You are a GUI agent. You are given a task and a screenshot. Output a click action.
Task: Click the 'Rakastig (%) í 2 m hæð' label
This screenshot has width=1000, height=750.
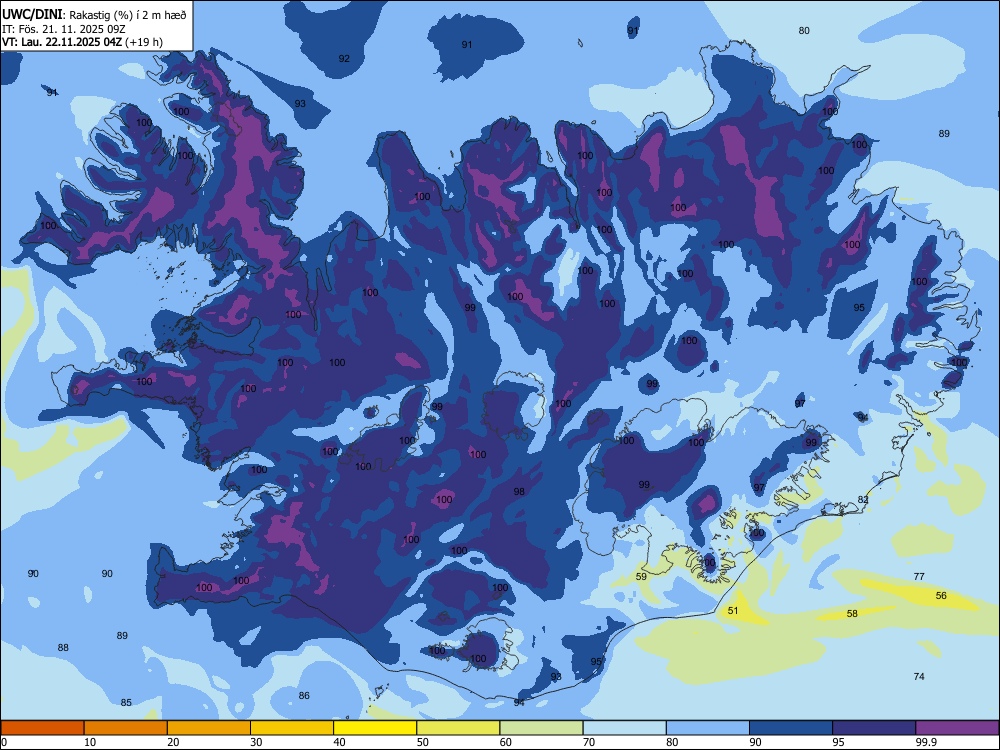tap(128, 15)
